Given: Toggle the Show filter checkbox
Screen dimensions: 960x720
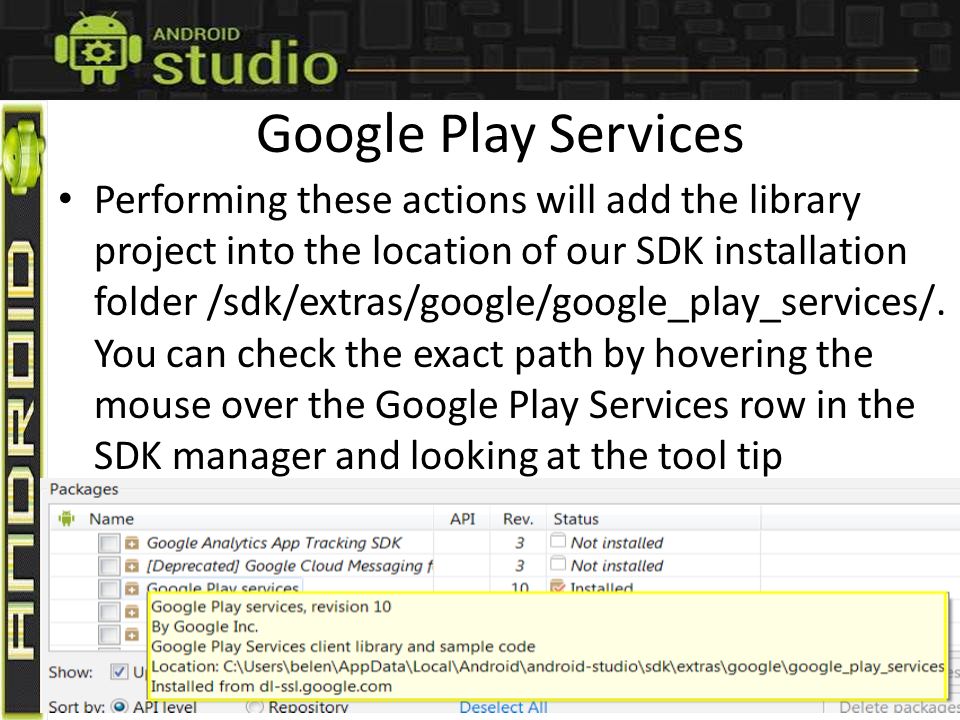Looking at the screenshot, I should click(x=119, y=672).
